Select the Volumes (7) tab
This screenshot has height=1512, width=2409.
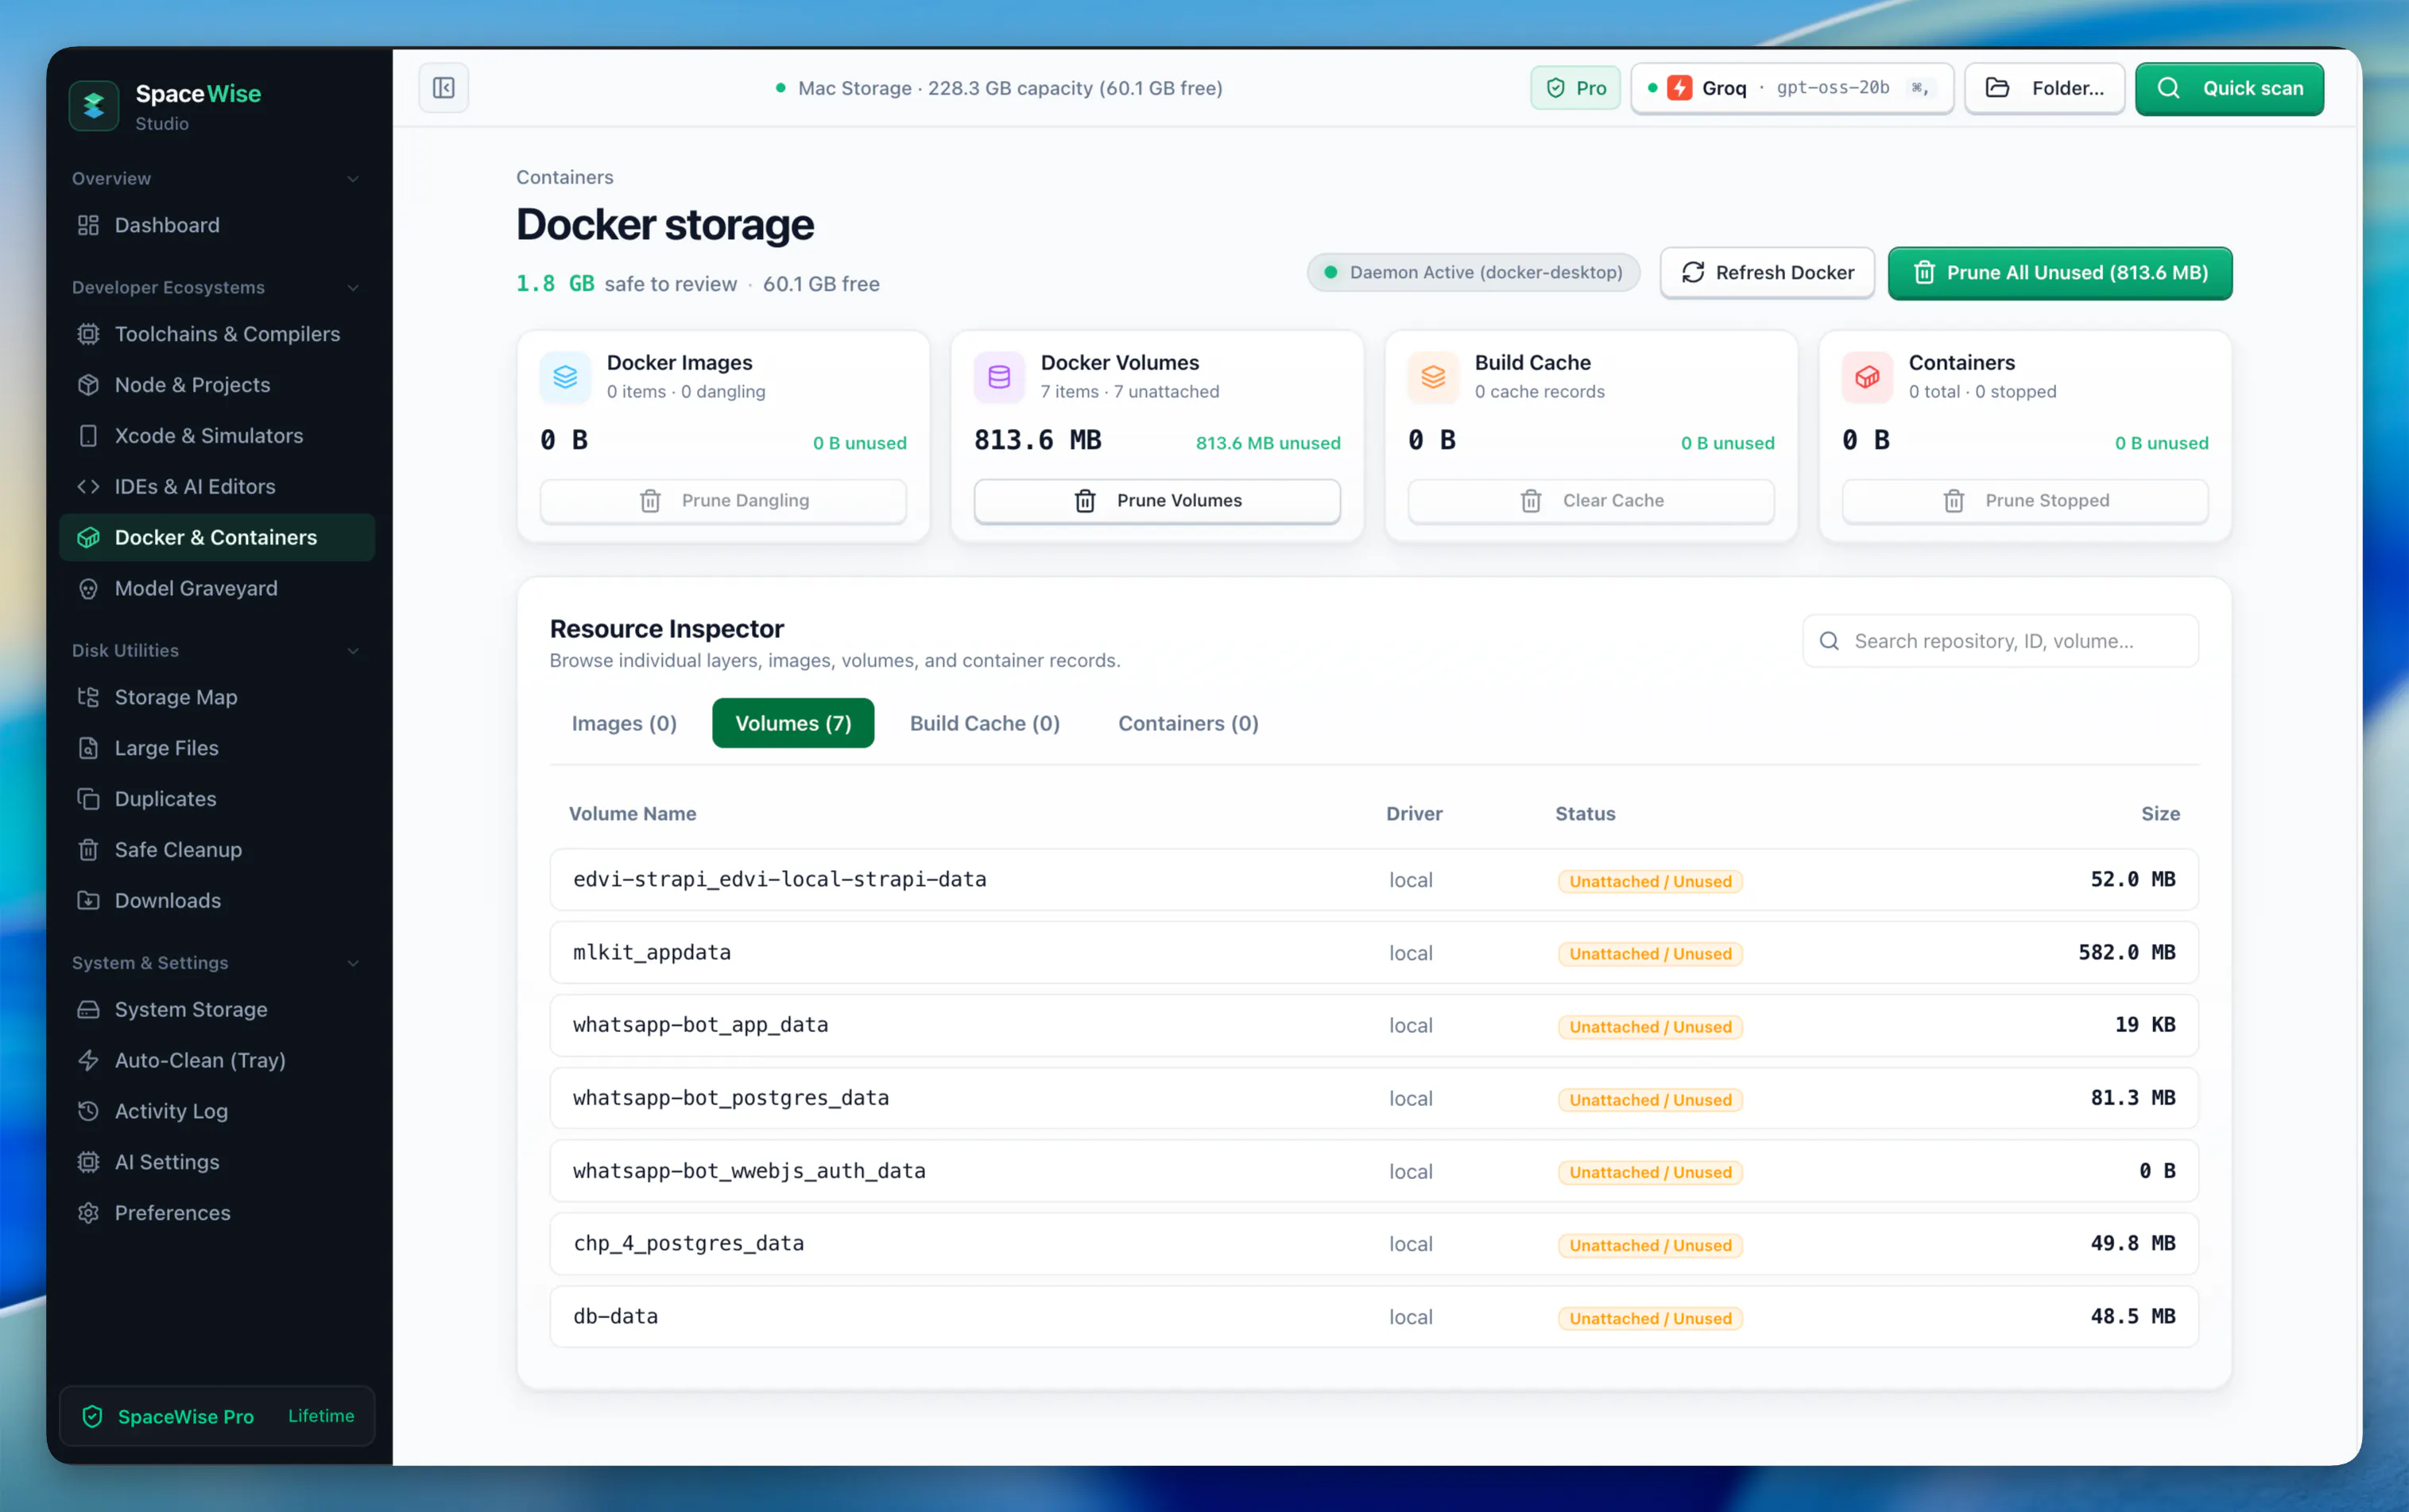click(x=793, y=723)
